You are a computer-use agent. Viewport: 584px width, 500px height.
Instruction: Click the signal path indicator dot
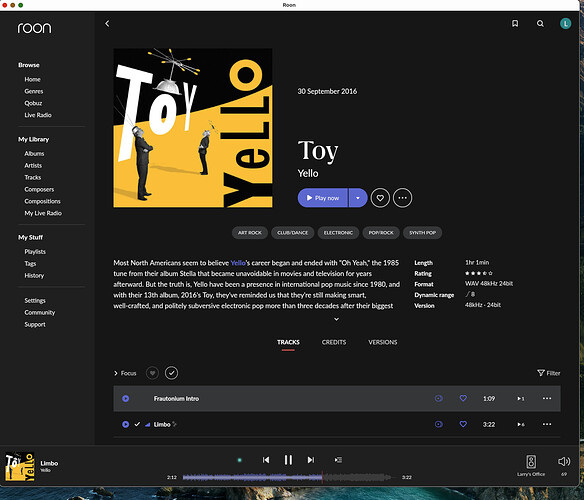pos(239,460)
